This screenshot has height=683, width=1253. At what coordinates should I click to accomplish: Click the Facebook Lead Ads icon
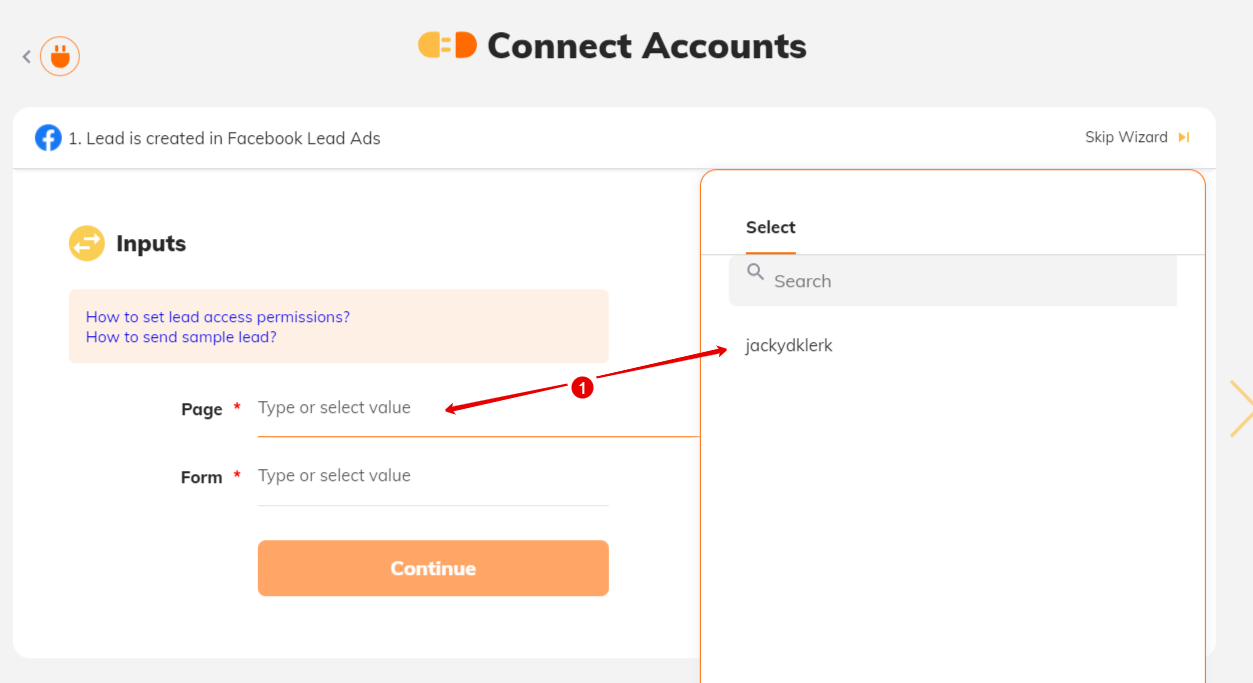tap(47, 137)
